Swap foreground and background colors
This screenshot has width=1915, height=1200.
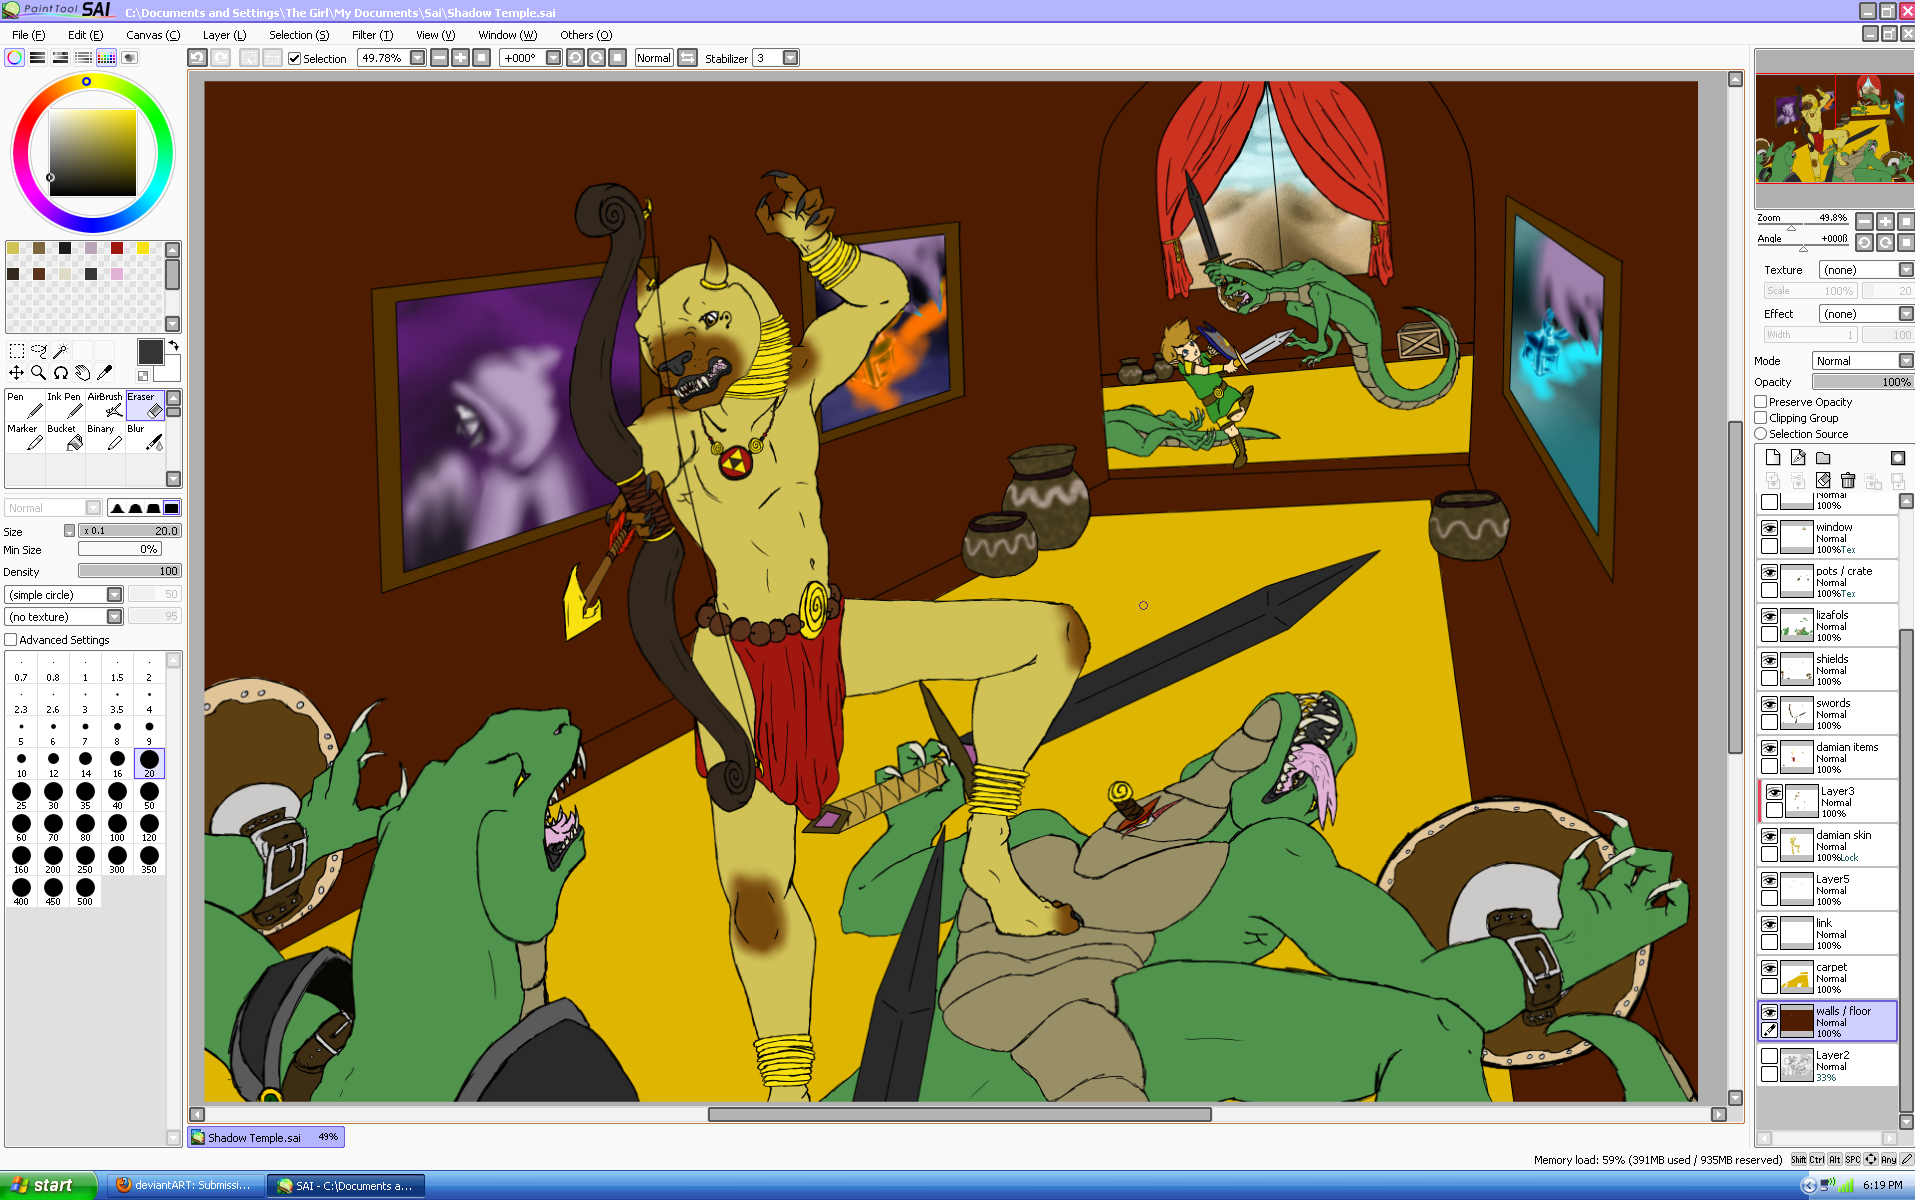pos(174,345)
